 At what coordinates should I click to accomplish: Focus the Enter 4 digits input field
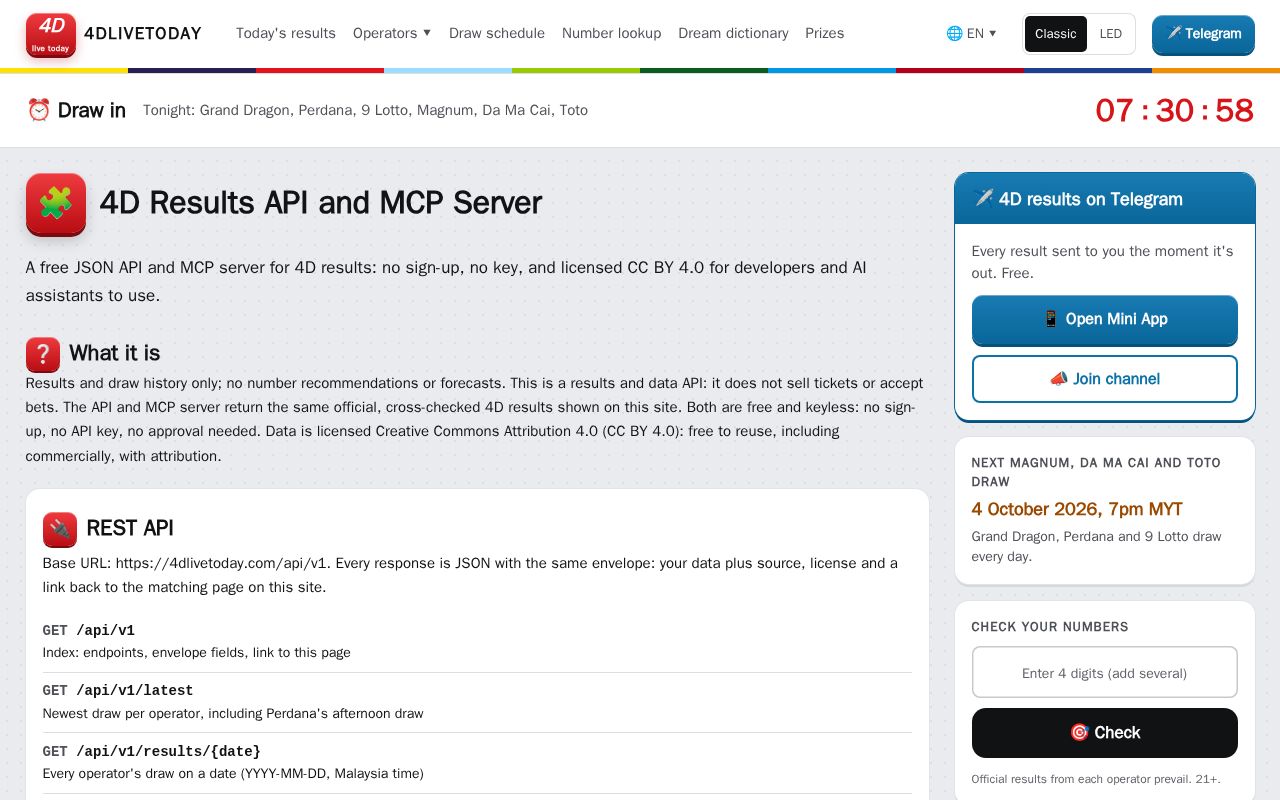[1104, 673]
